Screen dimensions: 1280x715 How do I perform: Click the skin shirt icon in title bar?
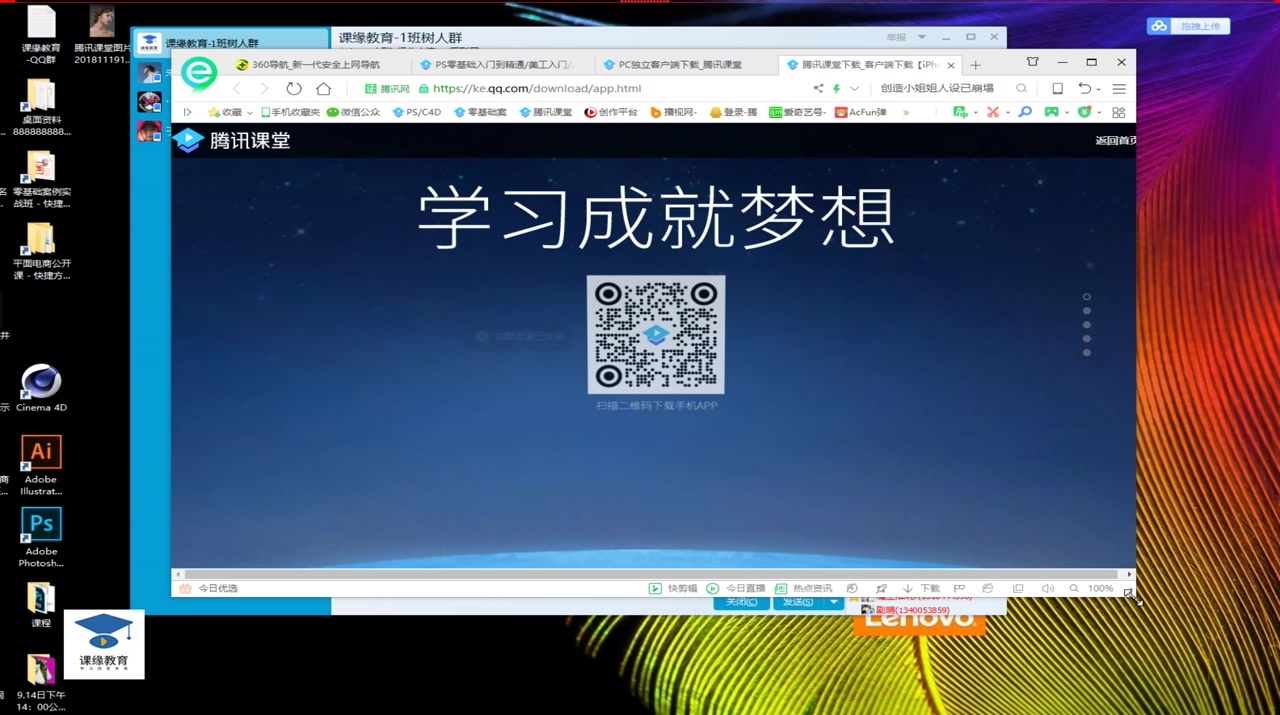click(1033, 62)
